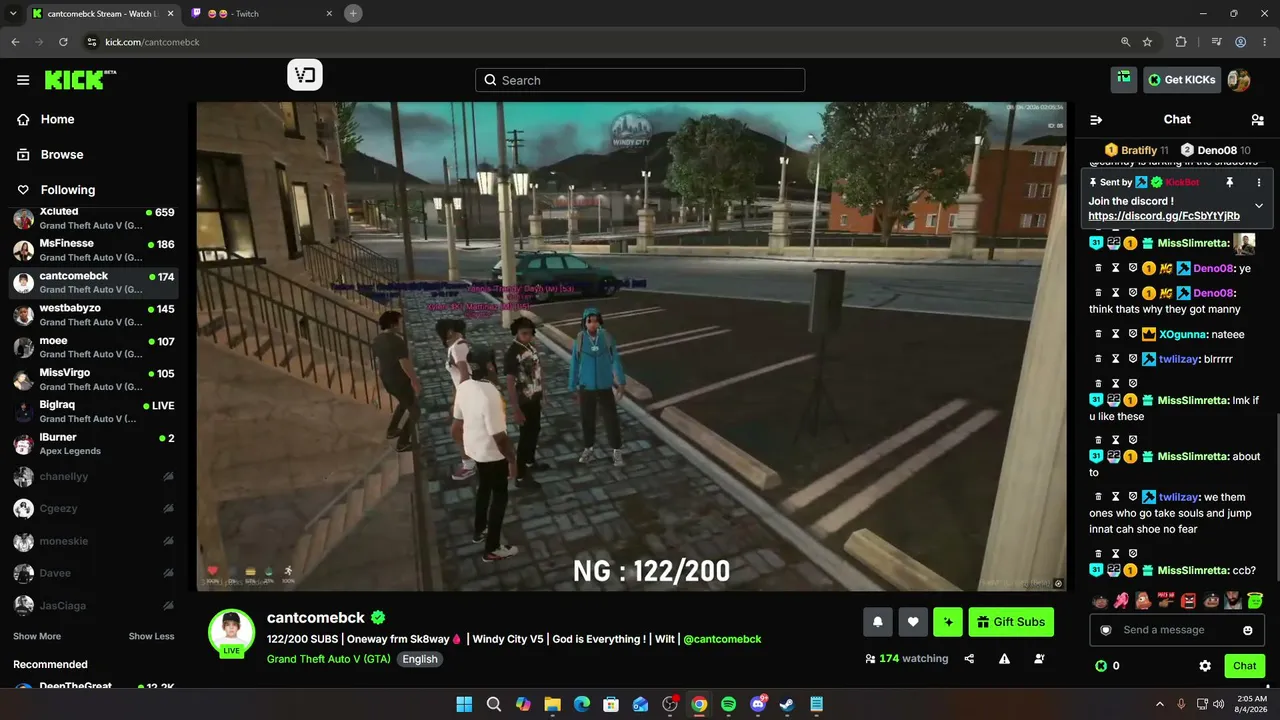
Task: Timeout XOgunna with hourglass icon
Action: tap(1115, 334)
